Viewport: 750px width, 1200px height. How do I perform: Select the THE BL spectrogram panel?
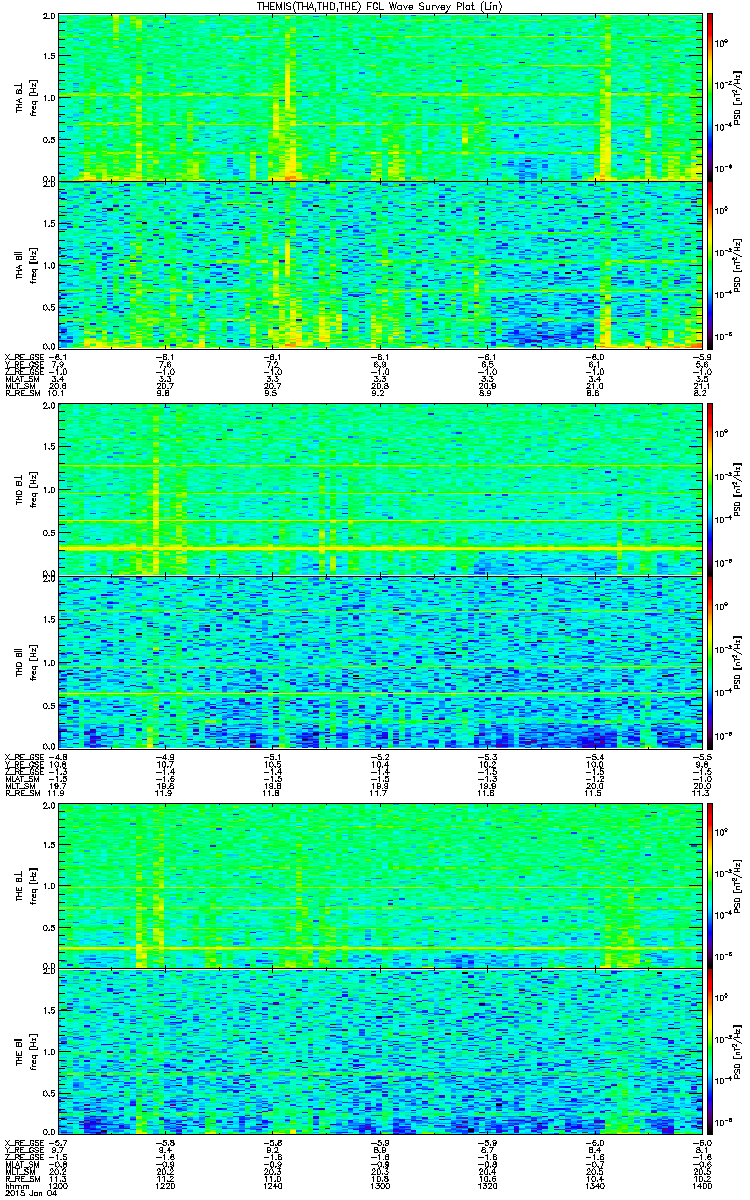coord(380,885)
